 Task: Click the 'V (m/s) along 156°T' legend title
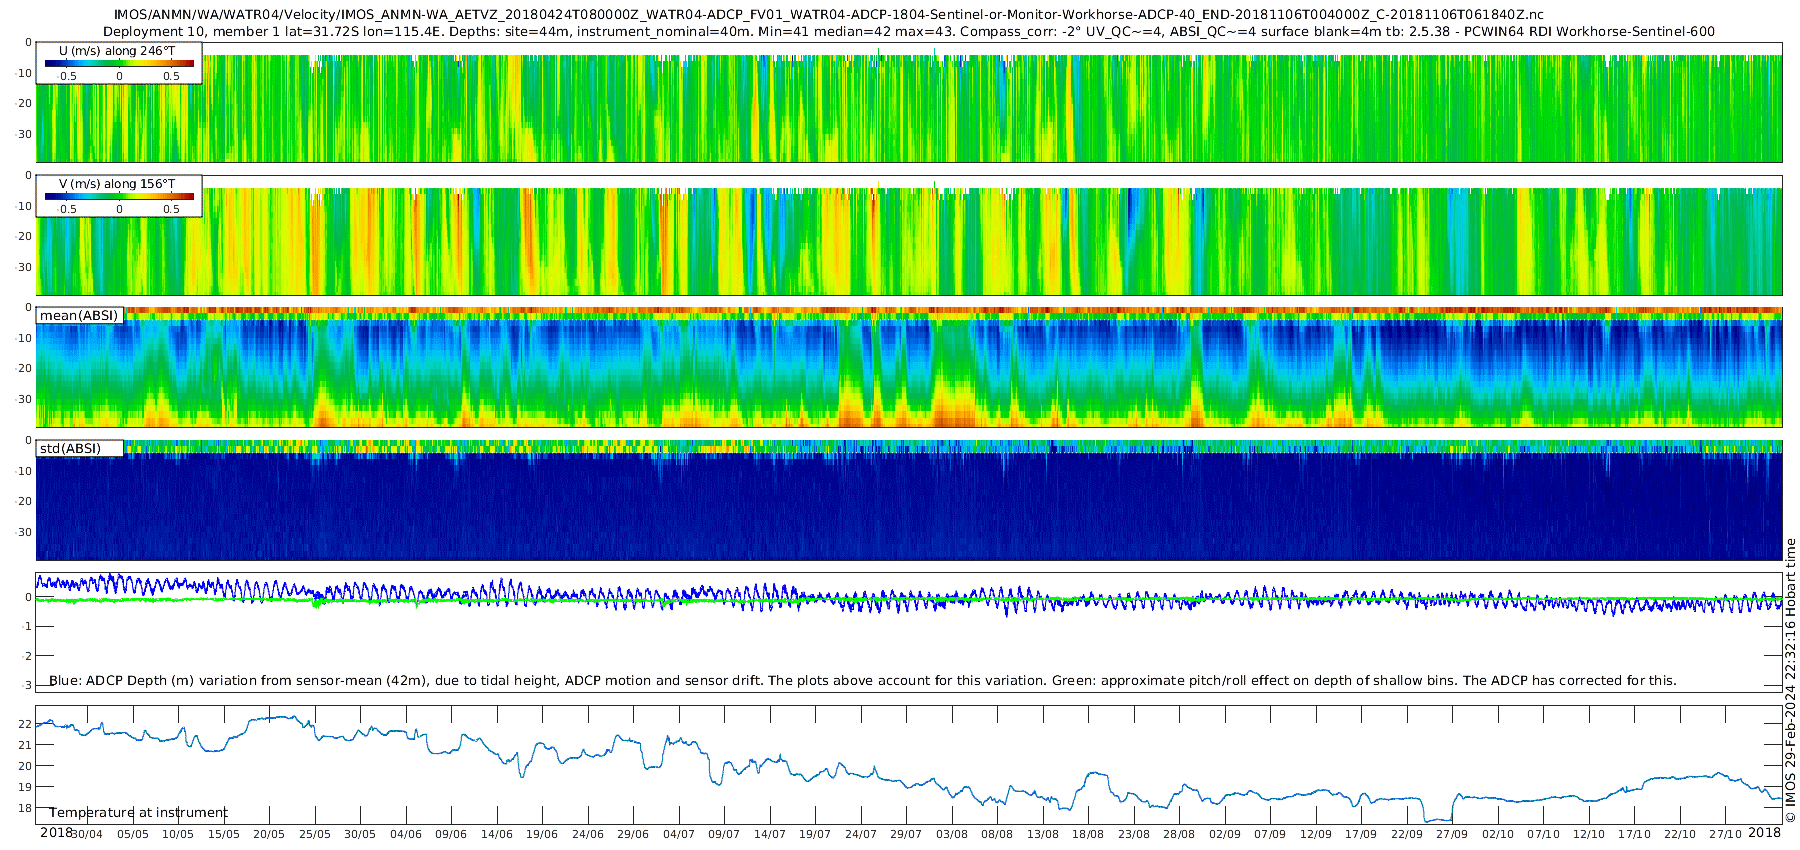[117, 184]
